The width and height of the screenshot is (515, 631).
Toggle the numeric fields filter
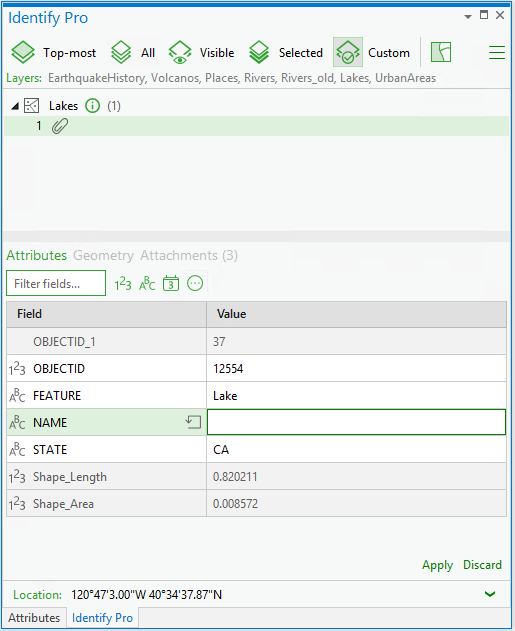(x=123, y=284)
